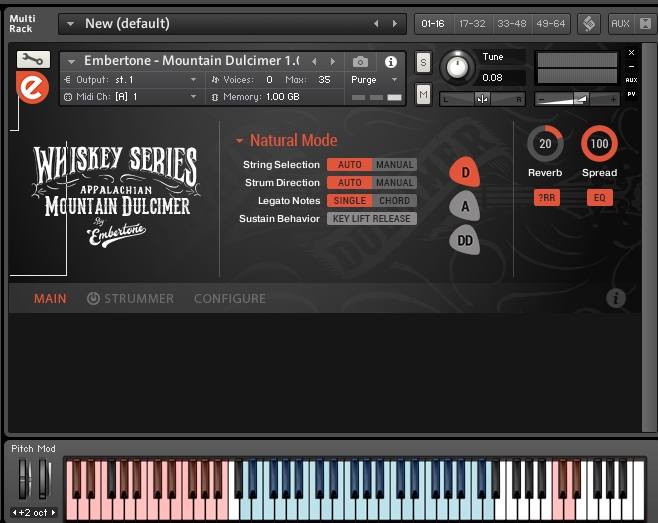The image size is (658, 523).
Task: Mute the instrument with M button
Action: 423,94
